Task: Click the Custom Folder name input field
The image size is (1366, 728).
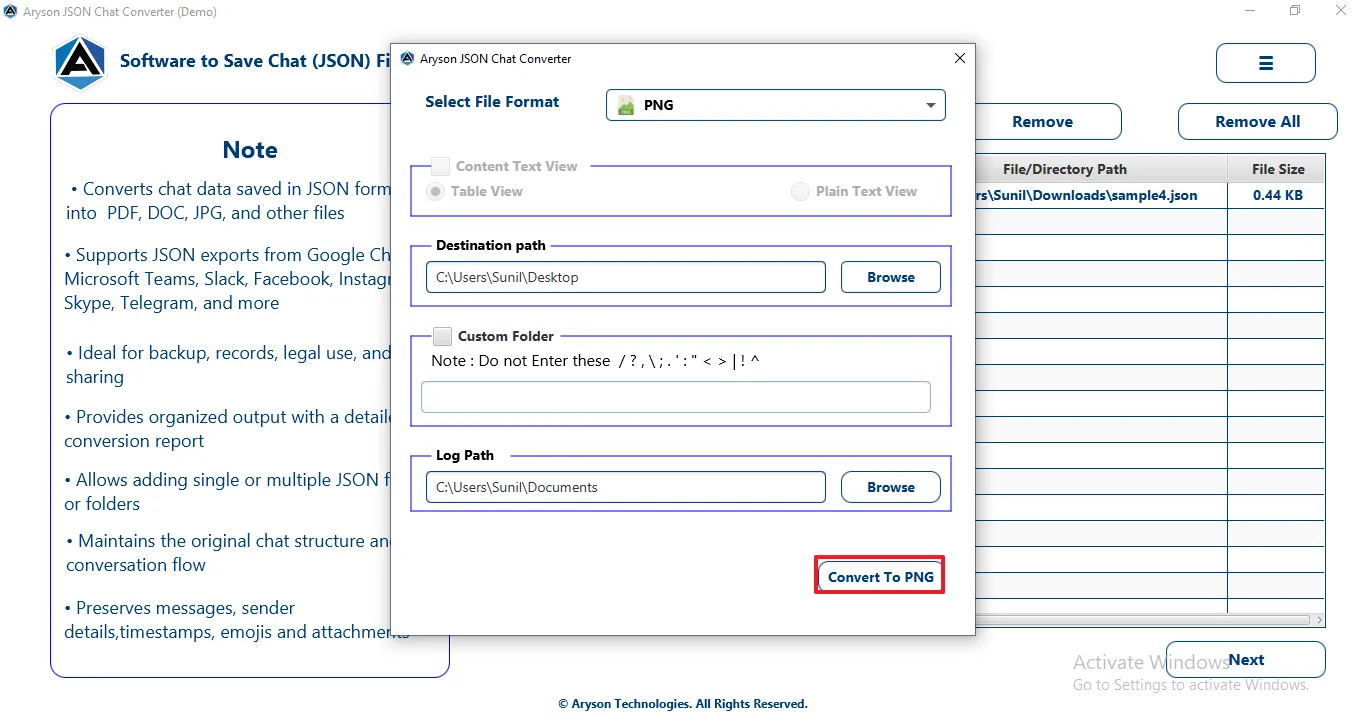Action: click(676, 397)
